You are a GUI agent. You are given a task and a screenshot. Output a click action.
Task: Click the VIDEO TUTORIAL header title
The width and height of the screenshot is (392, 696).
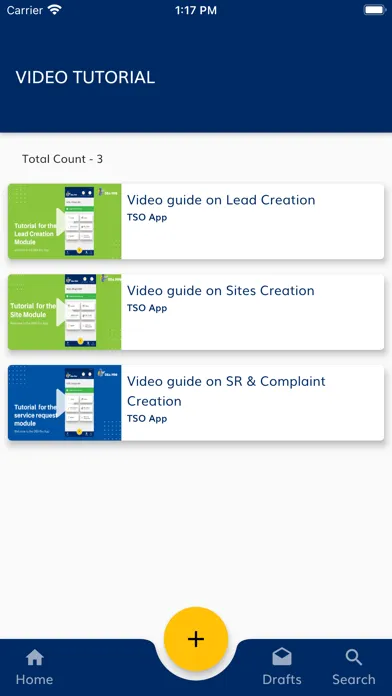85,77
